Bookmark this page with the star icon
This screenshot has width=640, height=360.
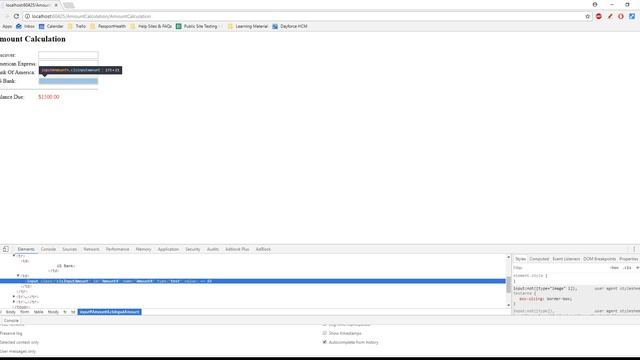(x=588, y=16)
